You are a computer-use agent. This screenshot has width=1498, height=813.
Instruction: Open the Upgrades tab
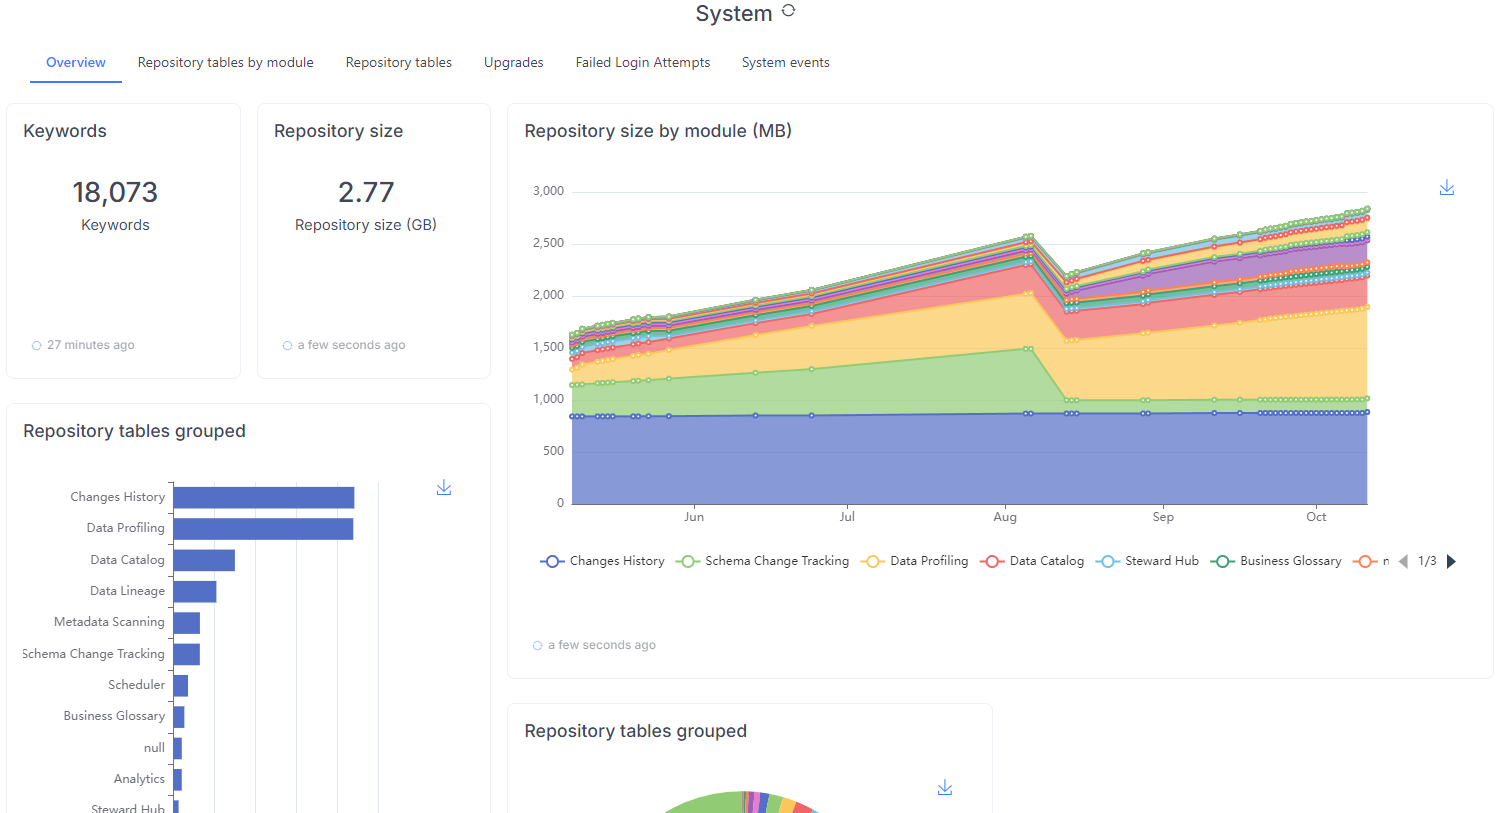click(x=514, y=62)
